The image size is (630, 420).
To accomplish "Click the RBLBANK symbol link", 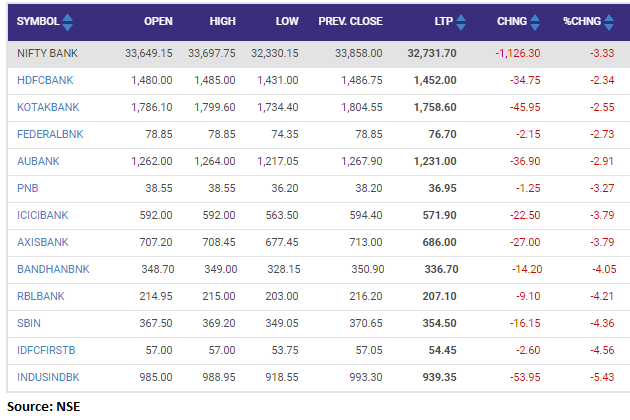I will [41, 297].
